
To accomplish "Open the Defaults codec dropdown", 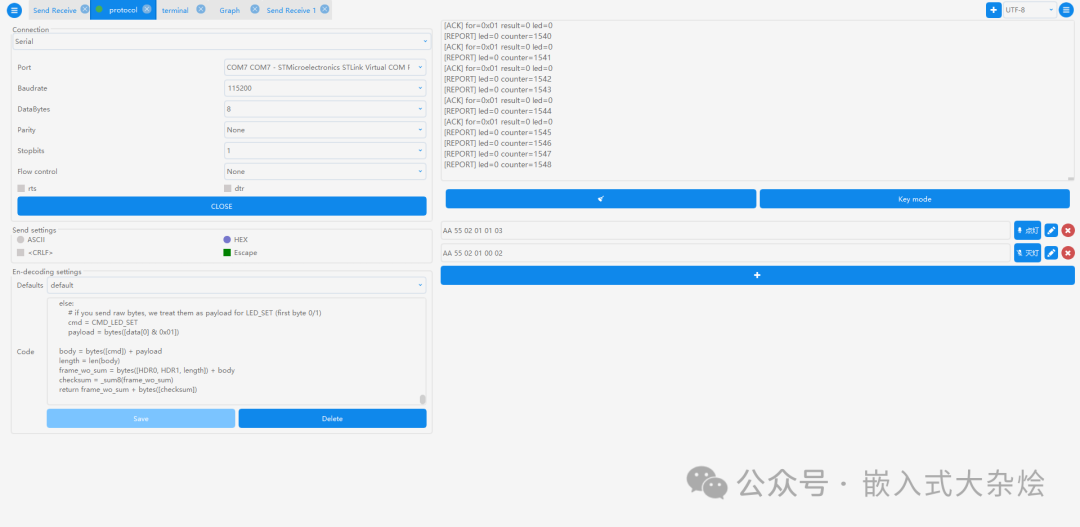I will click(237, 285).
